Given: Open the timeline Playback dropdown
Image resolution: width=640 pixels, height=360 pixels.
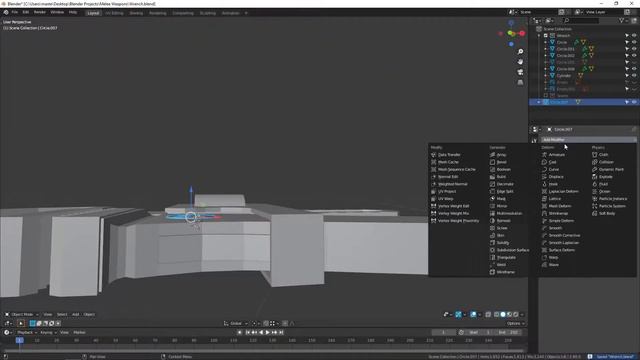Looking at the screenshot, I should tap(27, 332).
